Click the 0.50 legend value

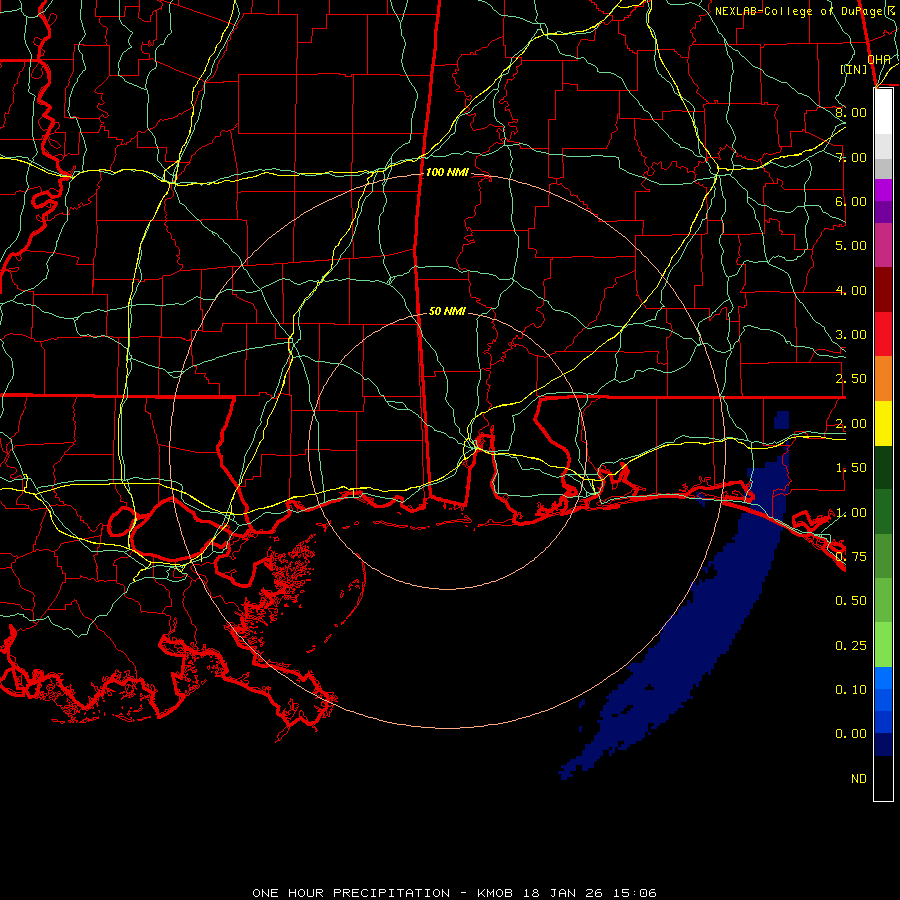(851, 601)
